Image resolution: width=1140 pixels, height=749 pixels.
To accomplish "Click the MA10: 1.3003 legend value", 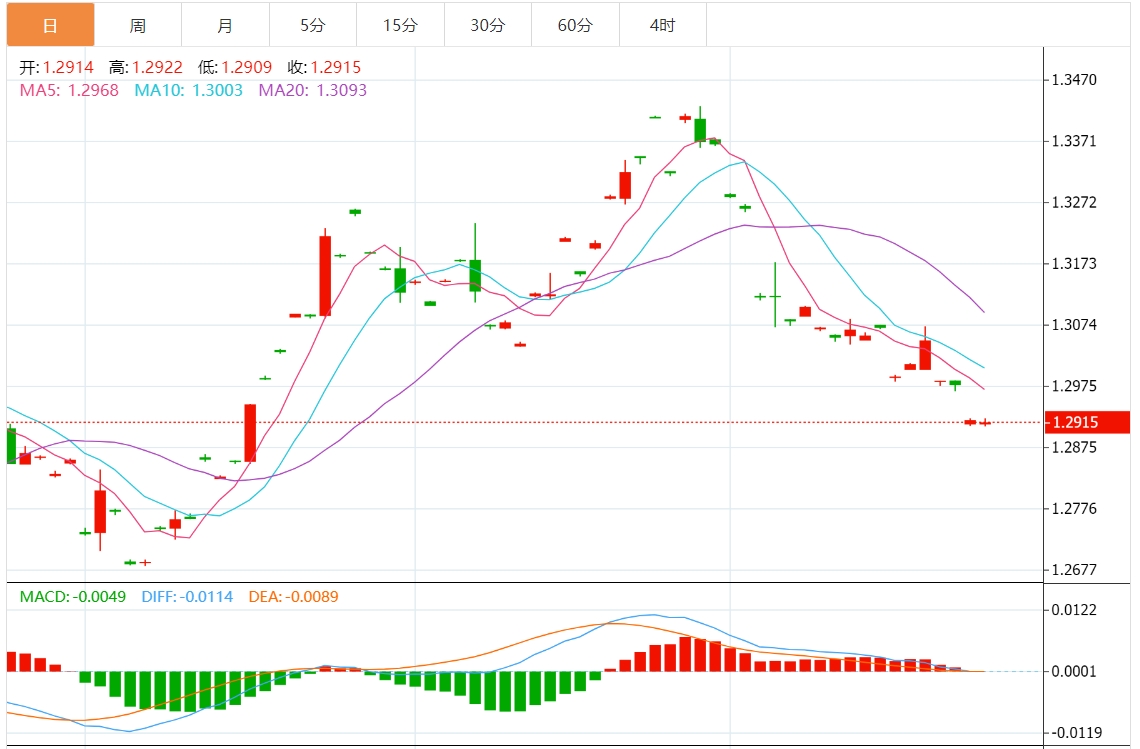I will [188, 90].
